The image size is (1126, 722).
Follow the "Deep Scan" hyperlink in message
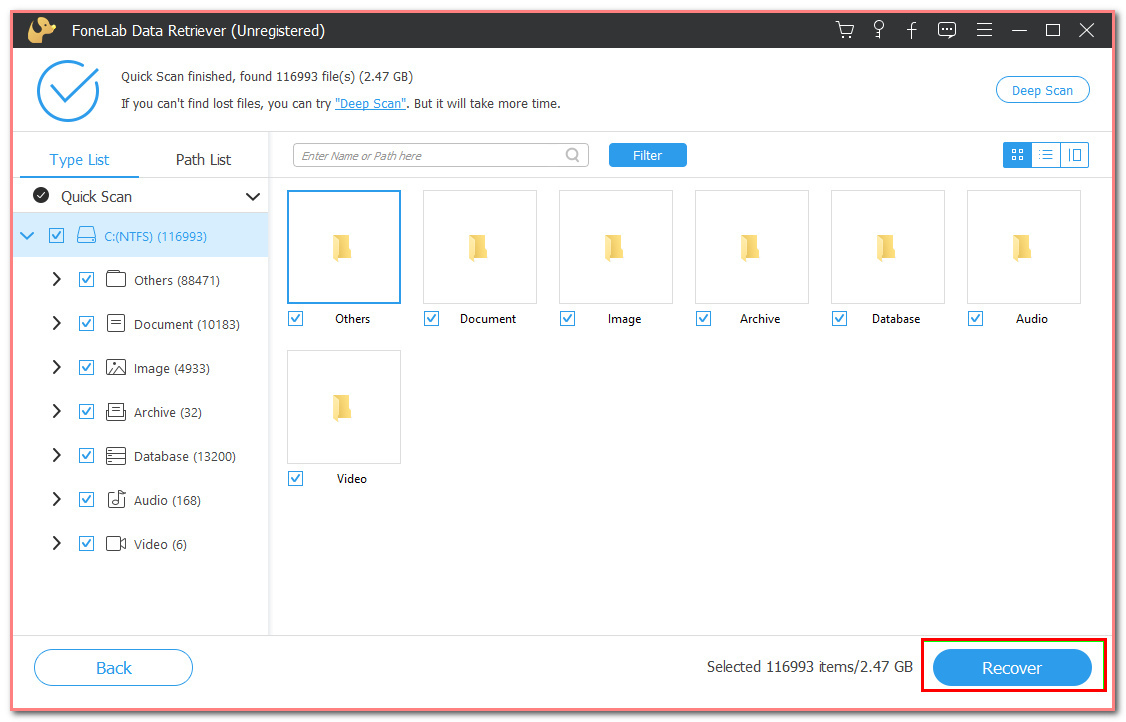pos(371,103)
